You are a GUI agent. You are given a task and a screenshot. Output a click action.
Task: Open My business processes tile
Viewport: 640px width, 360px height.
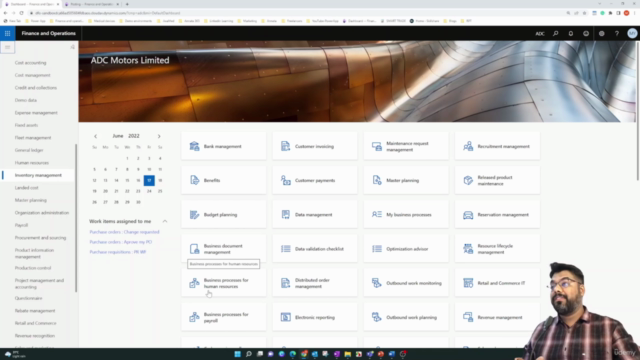[x=406, y=214]
